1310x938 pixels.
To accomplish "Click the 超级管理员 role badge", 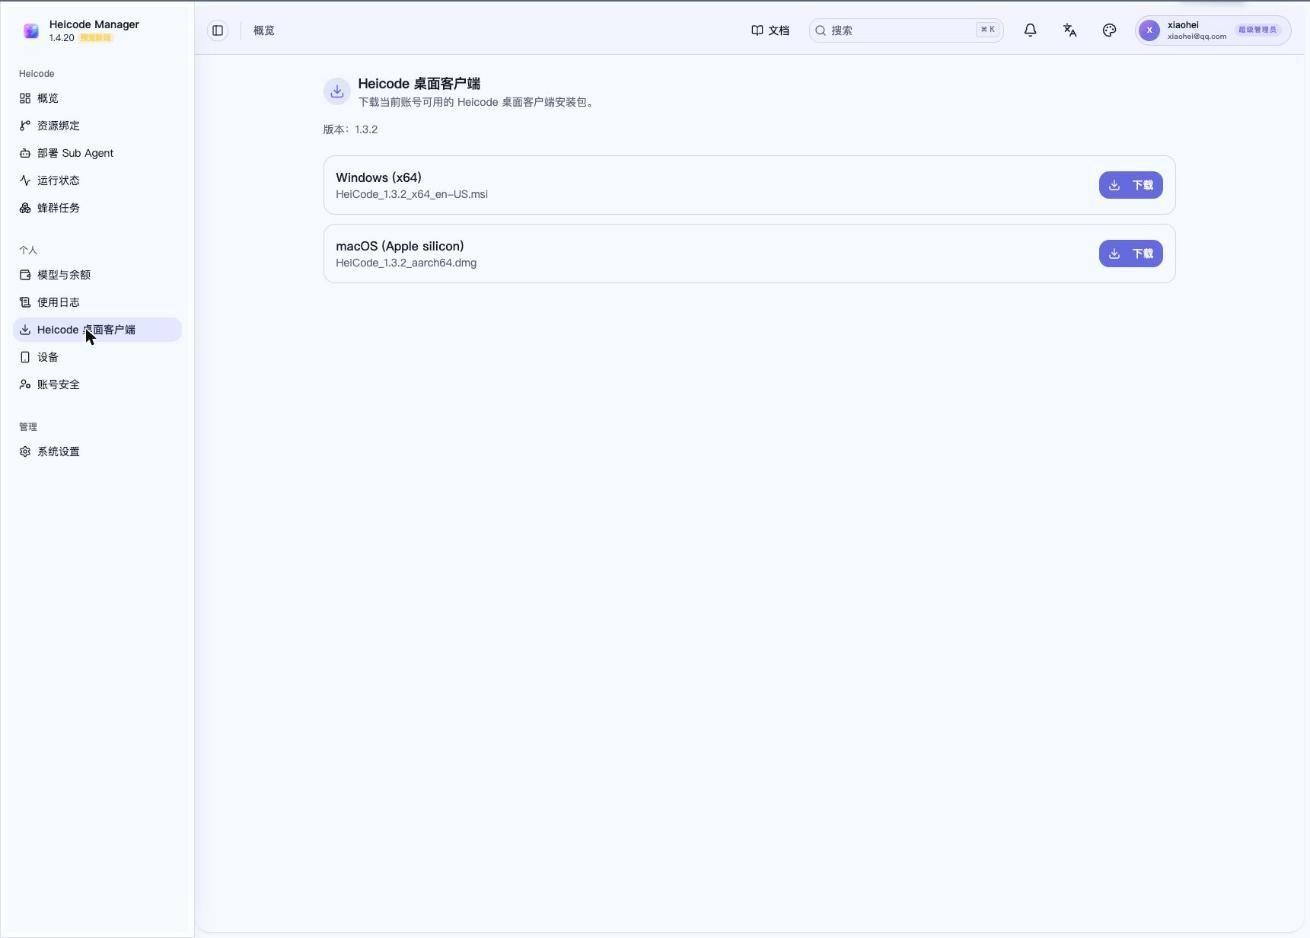I will point(1257,30).
